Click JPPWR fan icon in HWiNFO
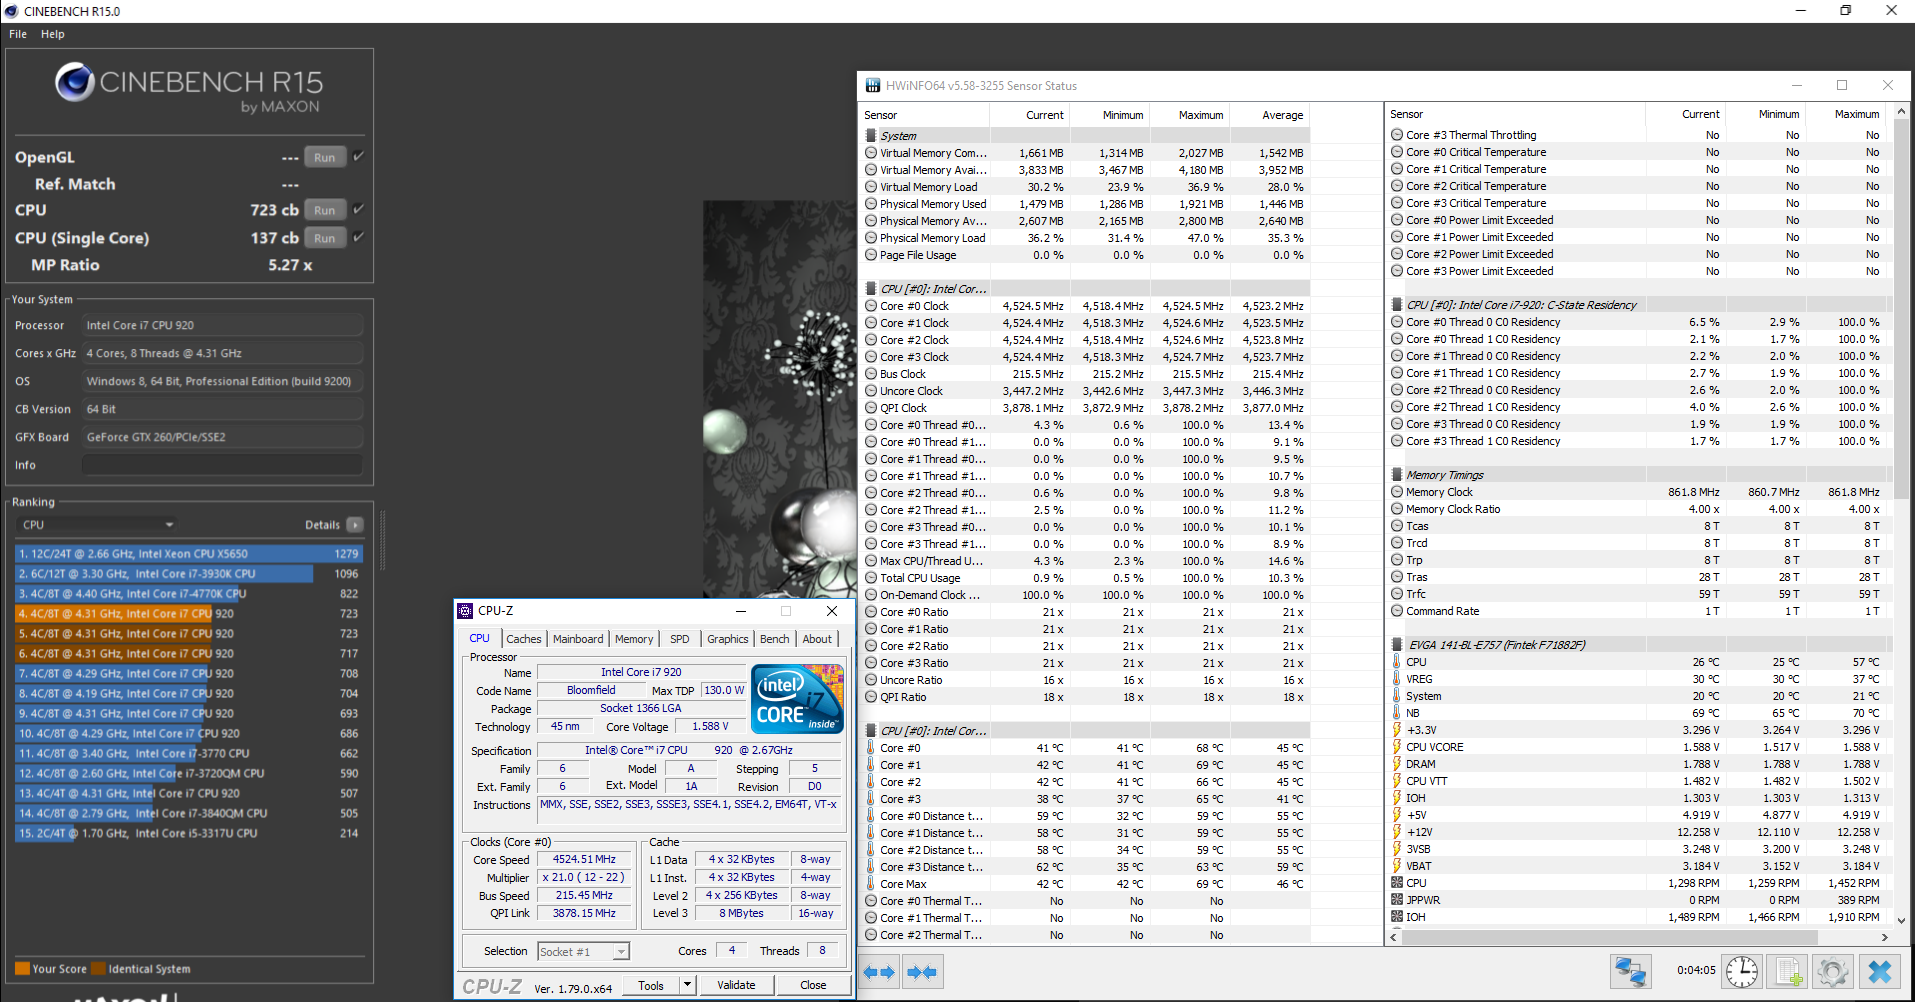The height and width of the screenshot is (1002, 1915). (x=1397, y=900)
